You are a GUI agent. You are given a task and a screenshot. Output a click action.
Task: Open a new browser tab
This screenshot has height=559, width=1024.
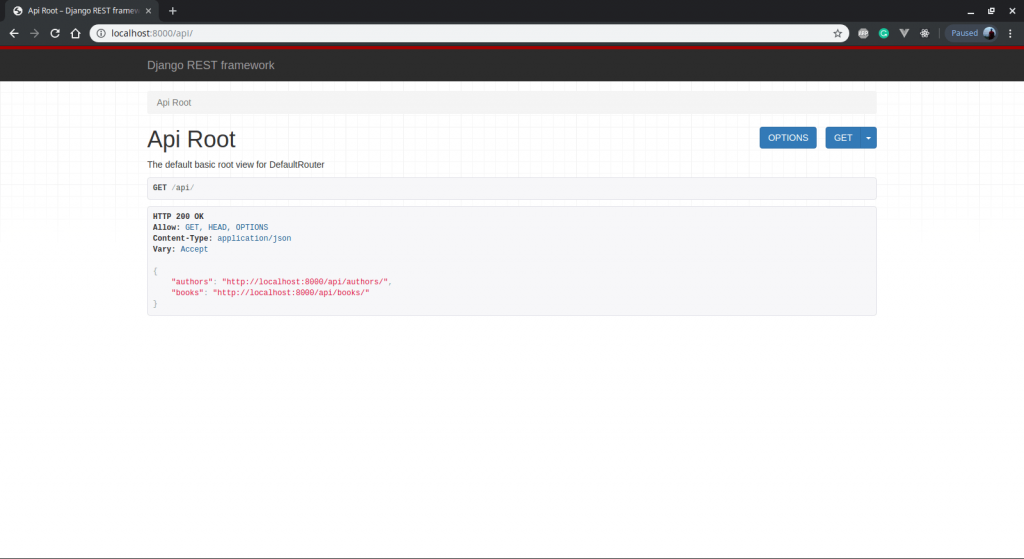(172, 10)
